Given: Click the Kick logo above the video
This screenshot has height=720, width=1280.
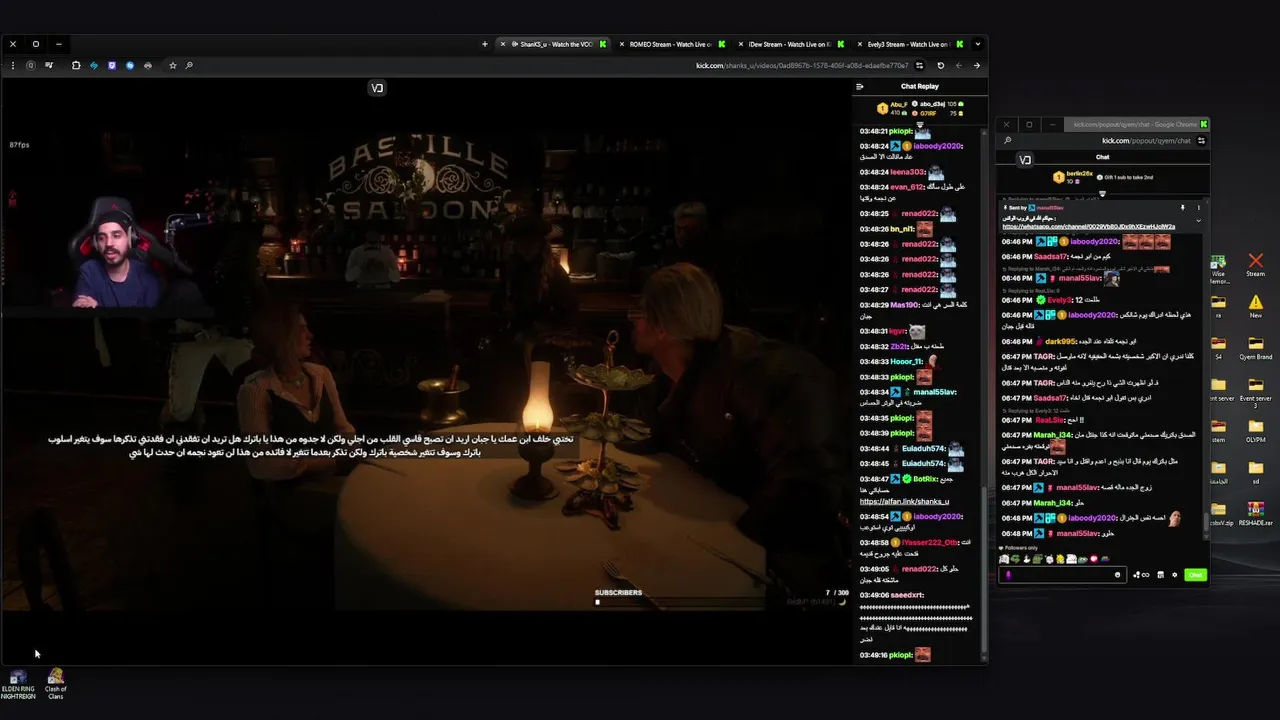Looking at the screenshot, I should point(377,88).
